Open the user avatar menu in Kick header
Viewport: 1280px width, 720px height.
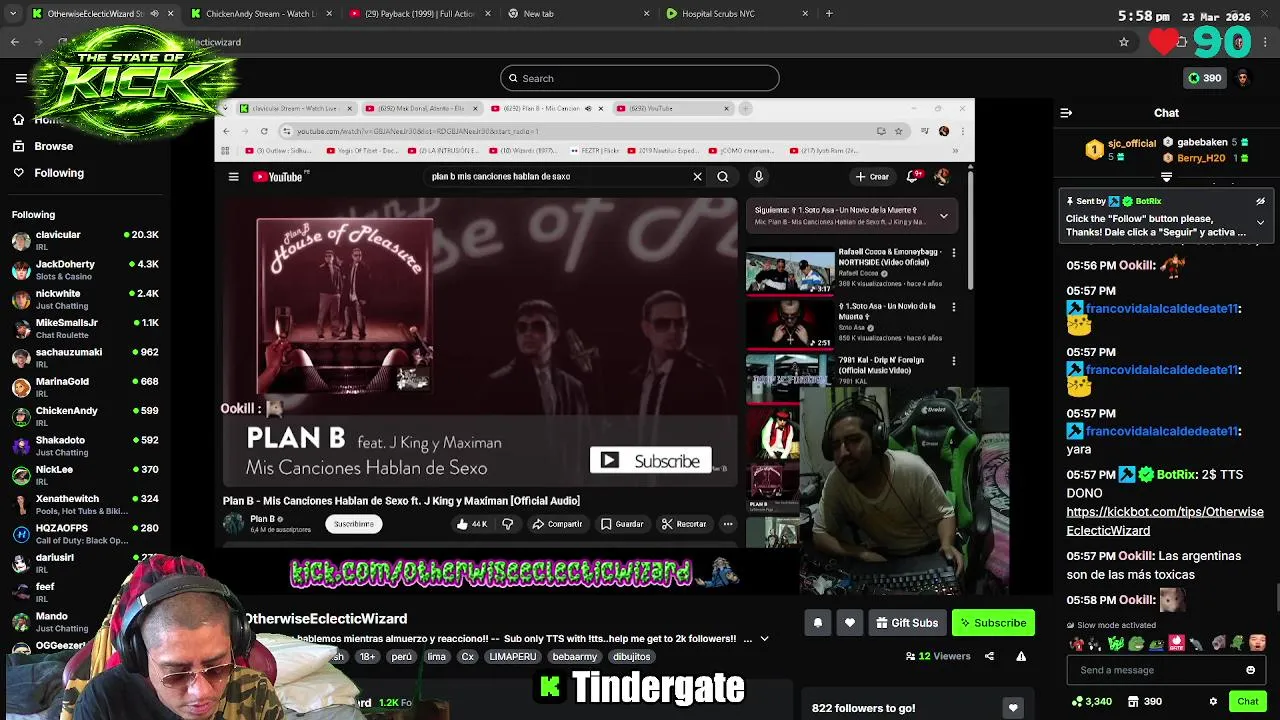(x=1243, y=78)
